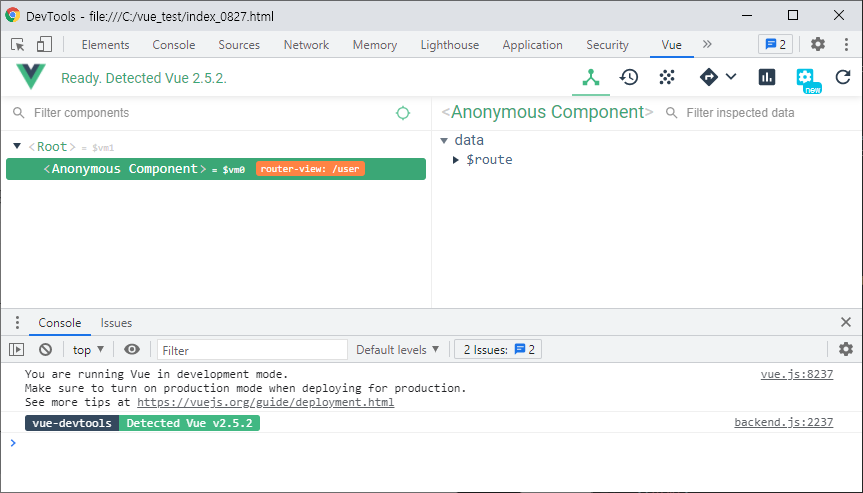Focus the Filter components field
This screenshot has height=493, width=863.
(x=209, y=113)
